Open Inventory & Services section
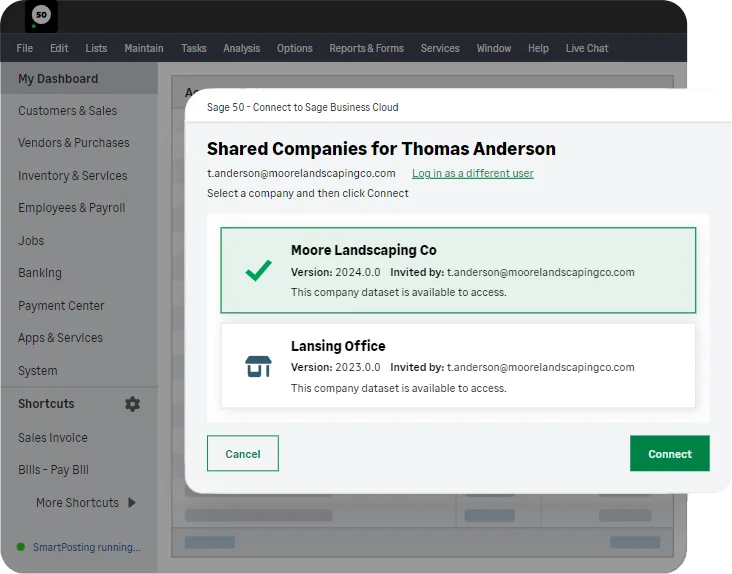 click(x=73, y=175)
